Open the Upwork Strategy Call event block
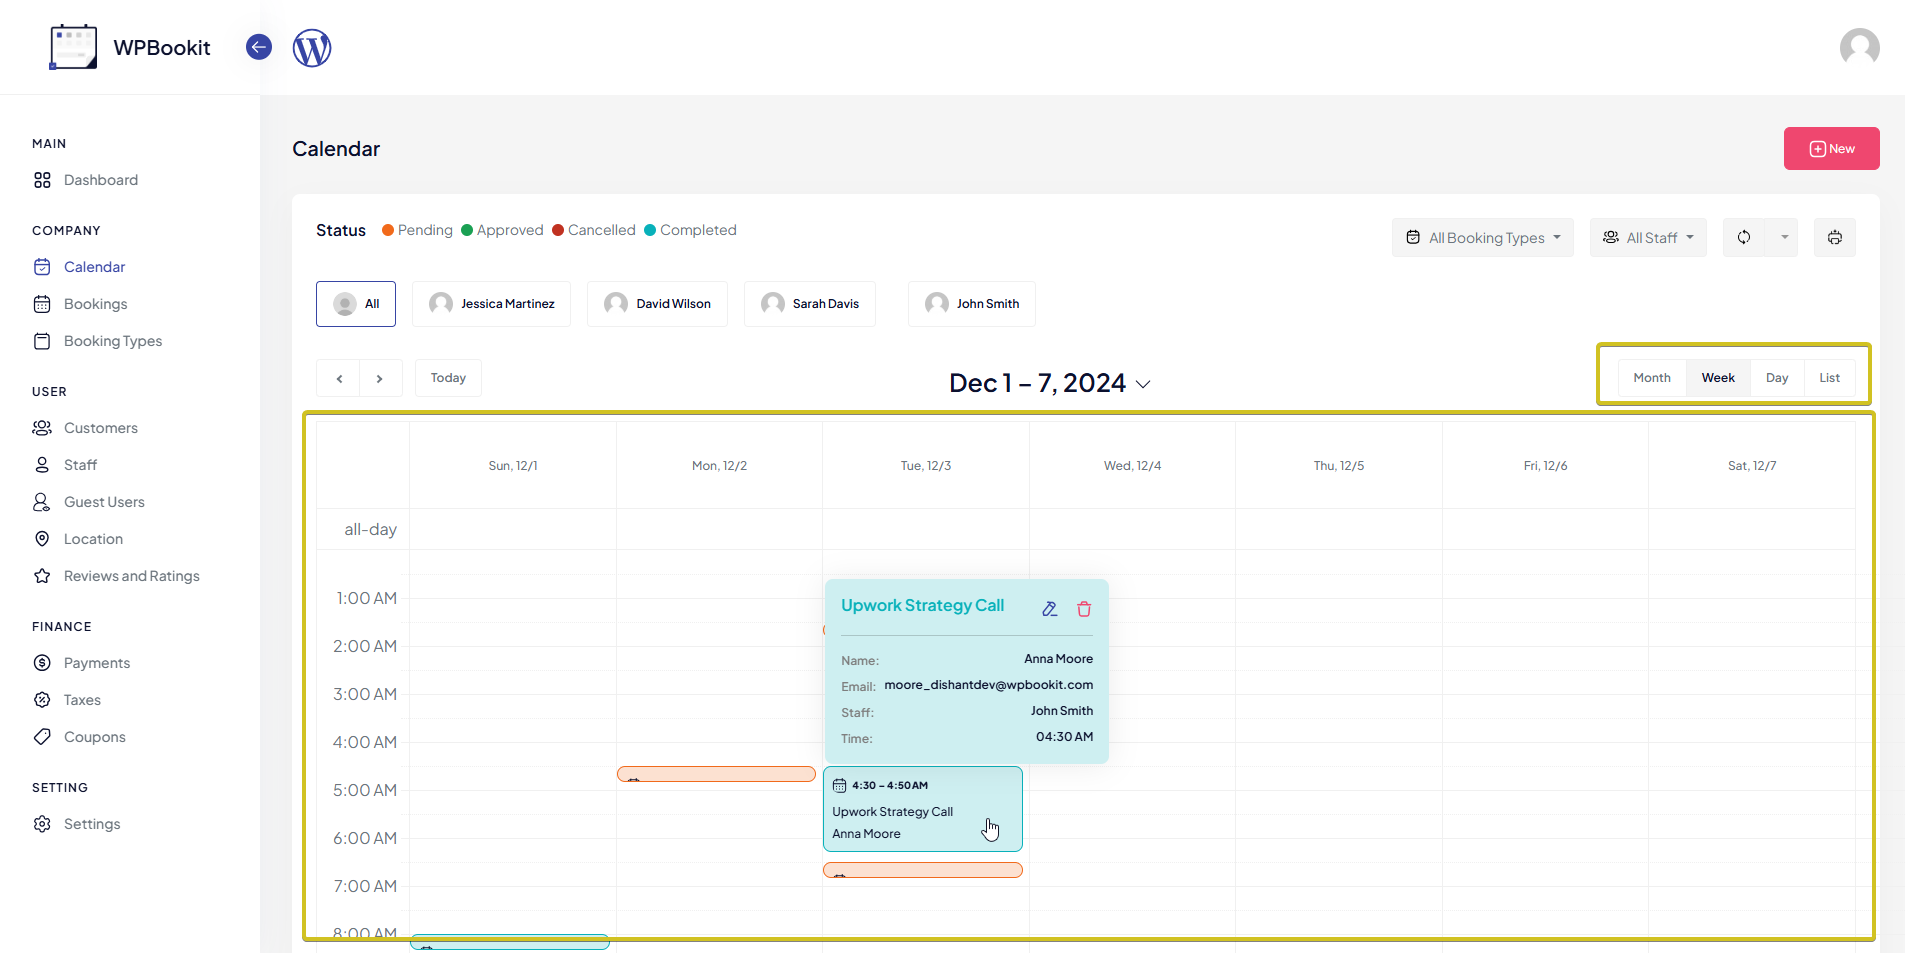This screenshot has width=1905, height=953. 922,810
